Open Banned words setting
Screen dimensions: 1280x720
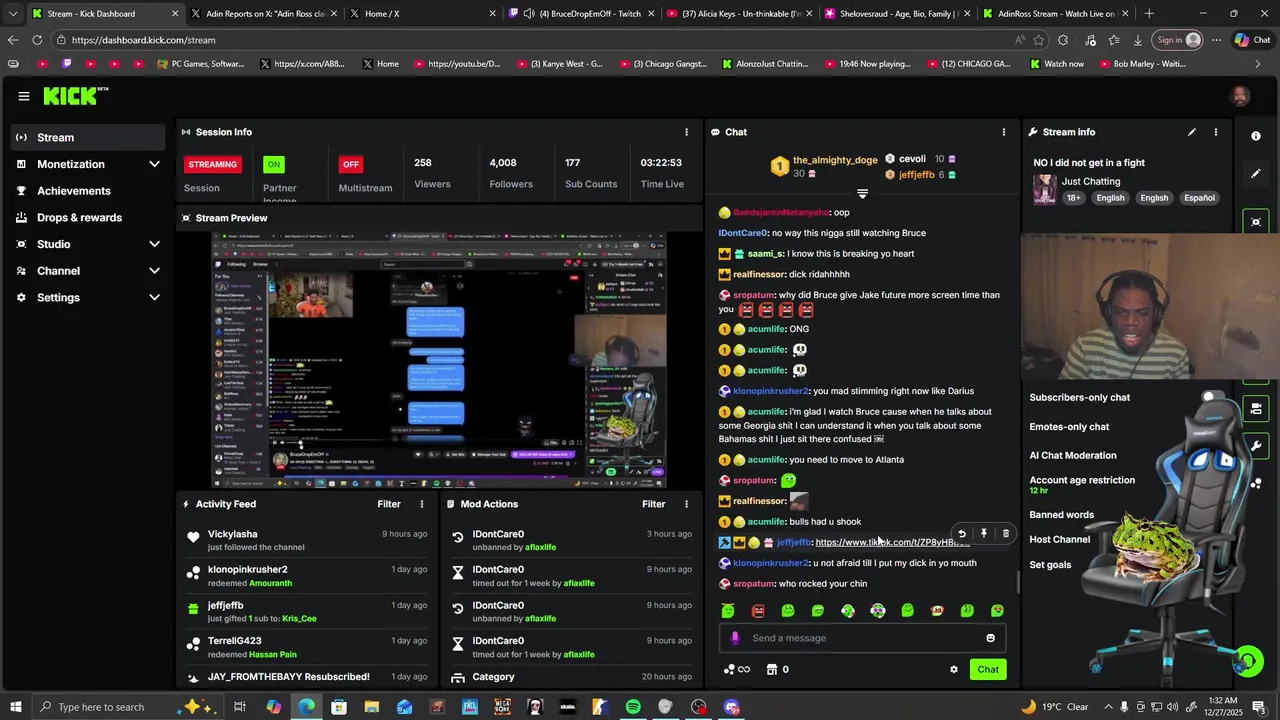(x=1062, y=515)
